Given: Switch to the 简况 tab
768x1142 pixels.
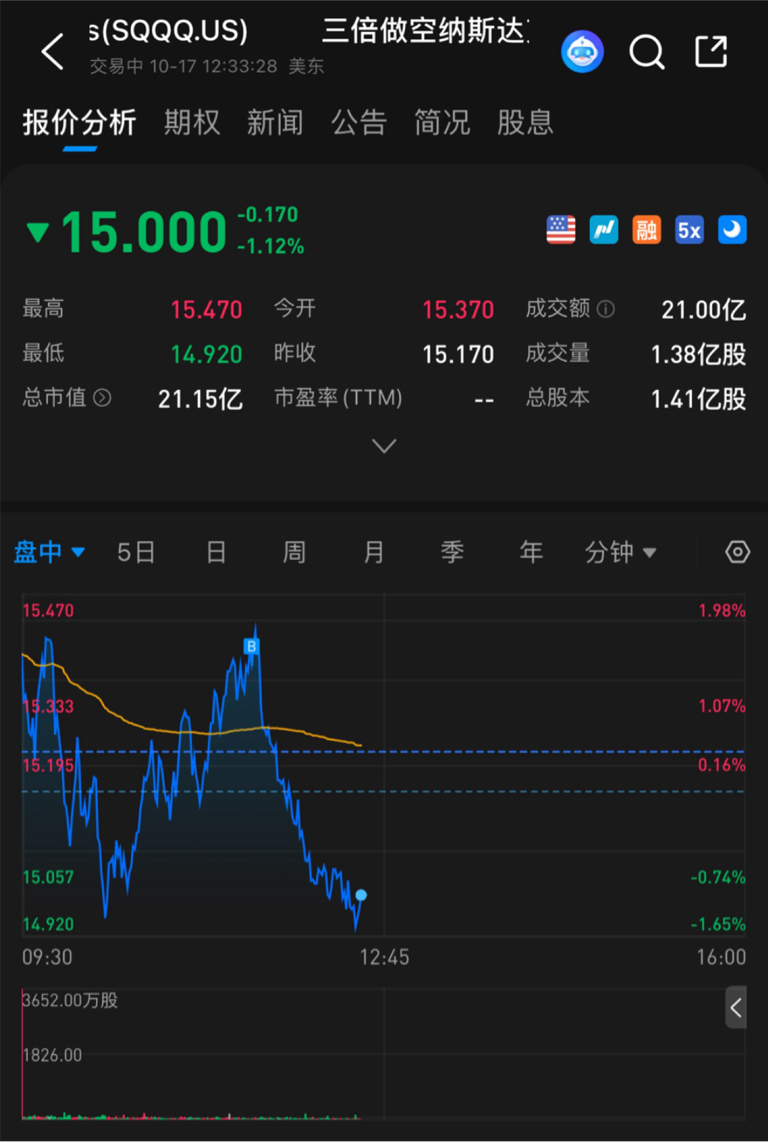Looking at the screenshot, I should (x=442, y=122).
